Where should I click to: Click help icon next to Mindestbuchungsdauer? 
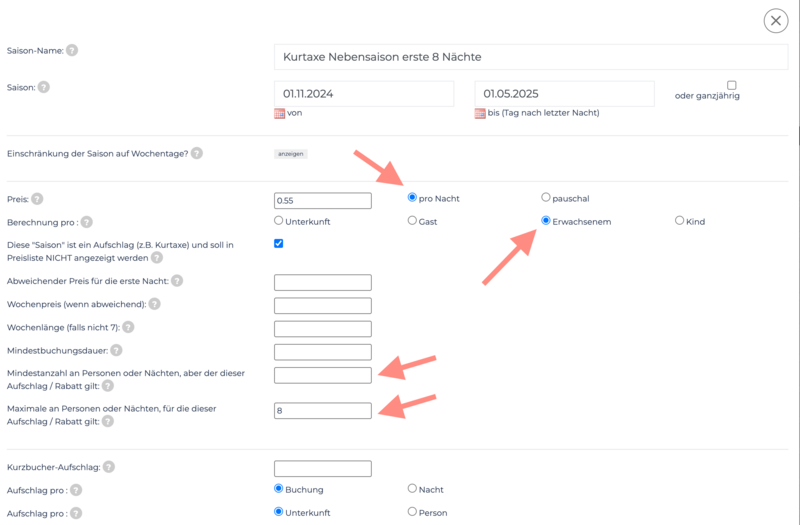pos(117,350)
